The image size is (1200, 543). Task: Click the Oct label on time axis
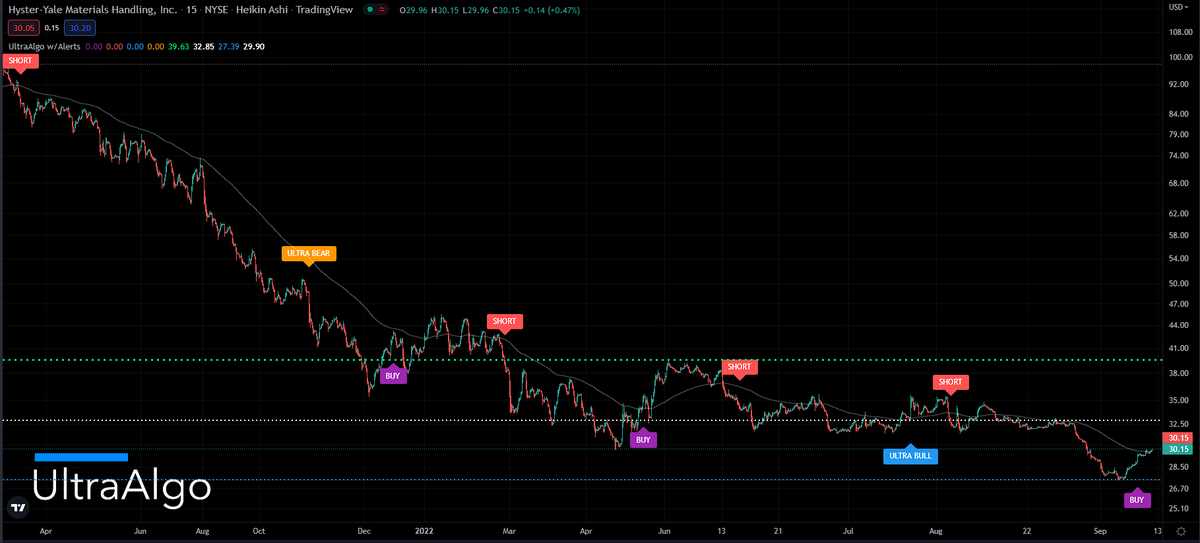[259, 534]
